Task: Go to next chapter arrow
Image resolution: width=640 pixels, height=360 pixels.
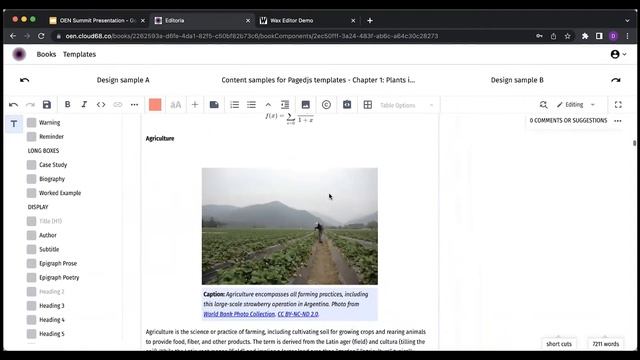Action: pos(616,80)
